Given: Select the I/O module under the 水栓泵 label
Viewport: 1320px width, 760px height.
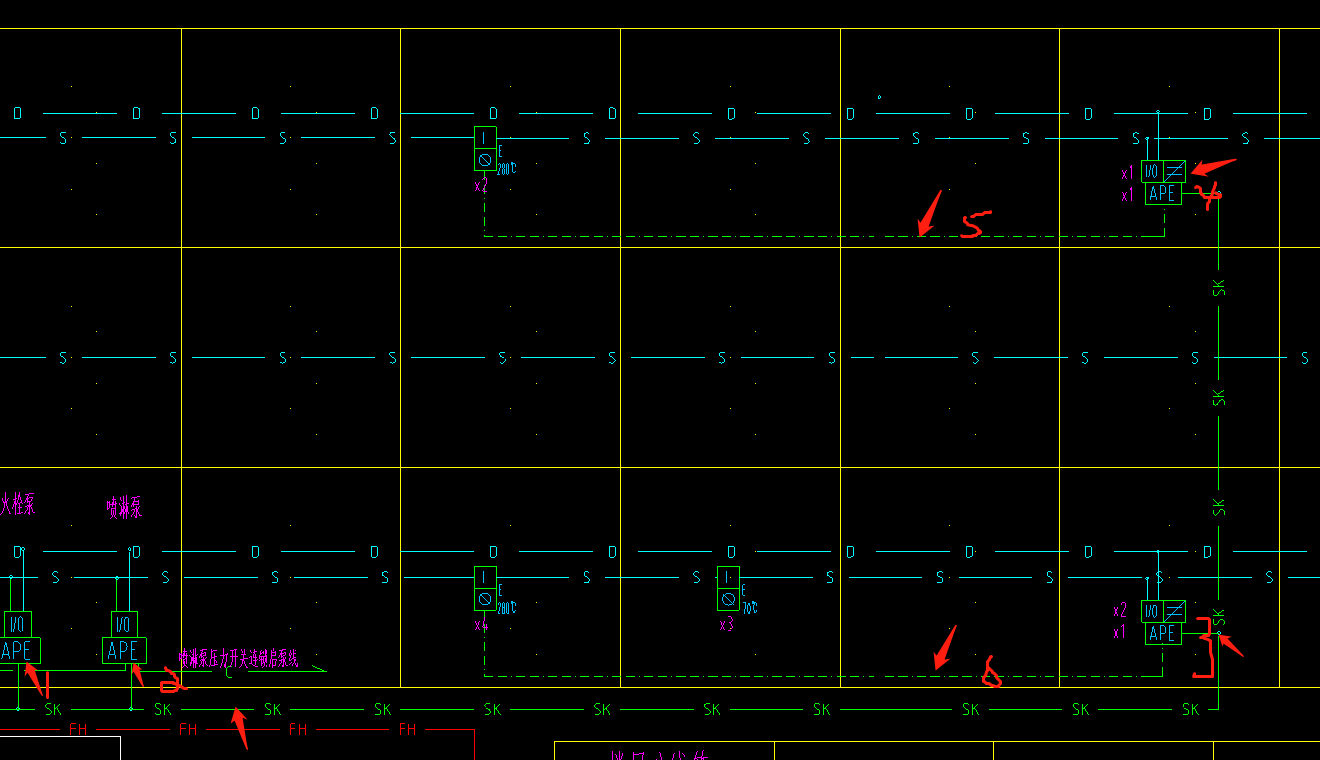Looking at the screenshot, I should tap(18, 624).
